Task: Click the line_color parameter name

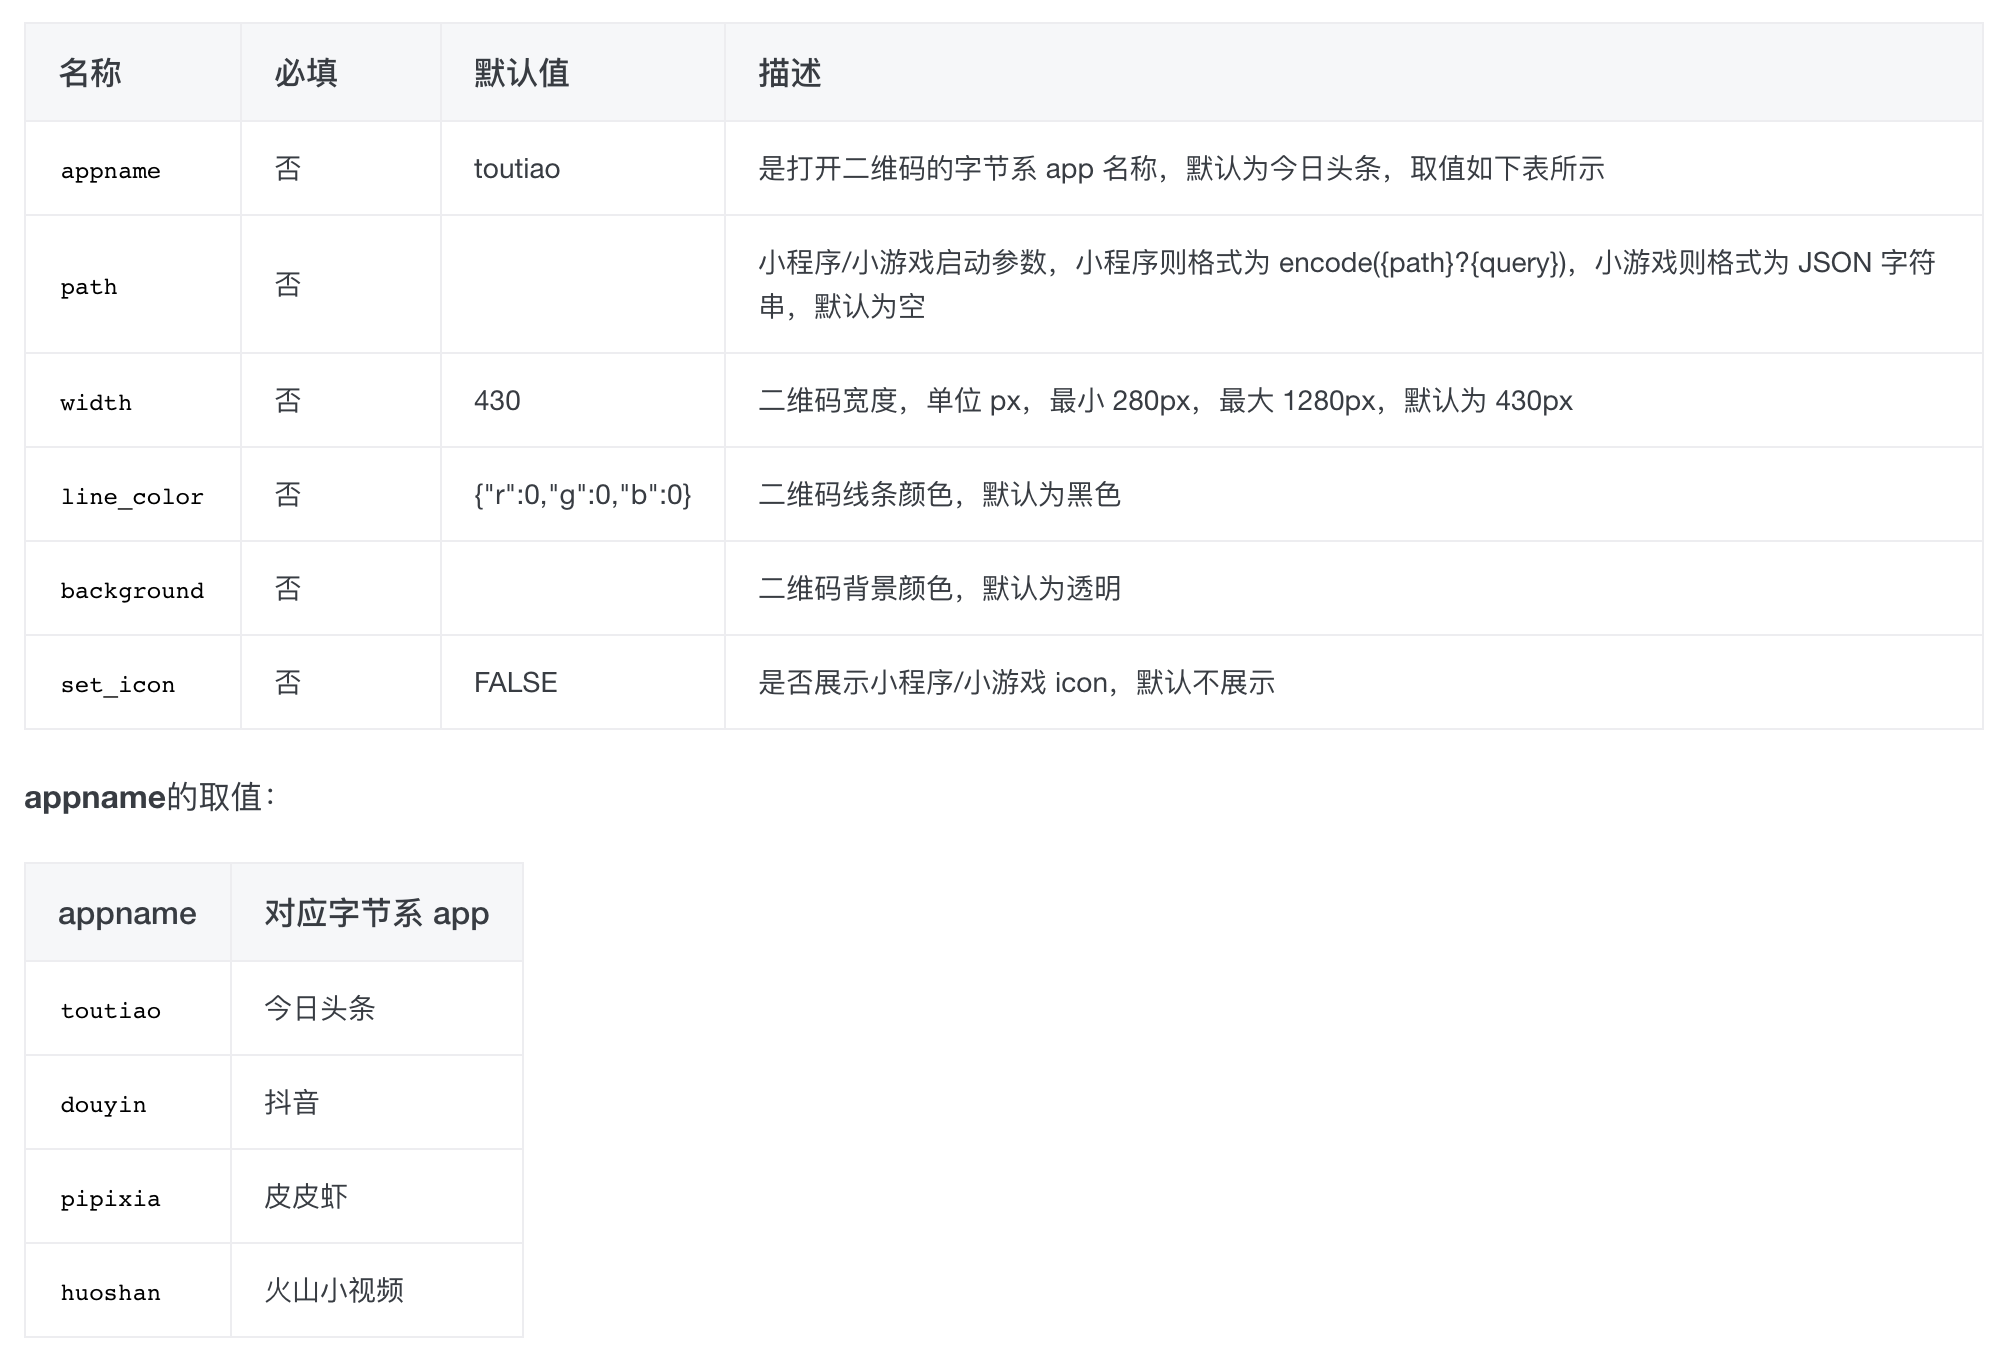Action: (x=132, y=496)
